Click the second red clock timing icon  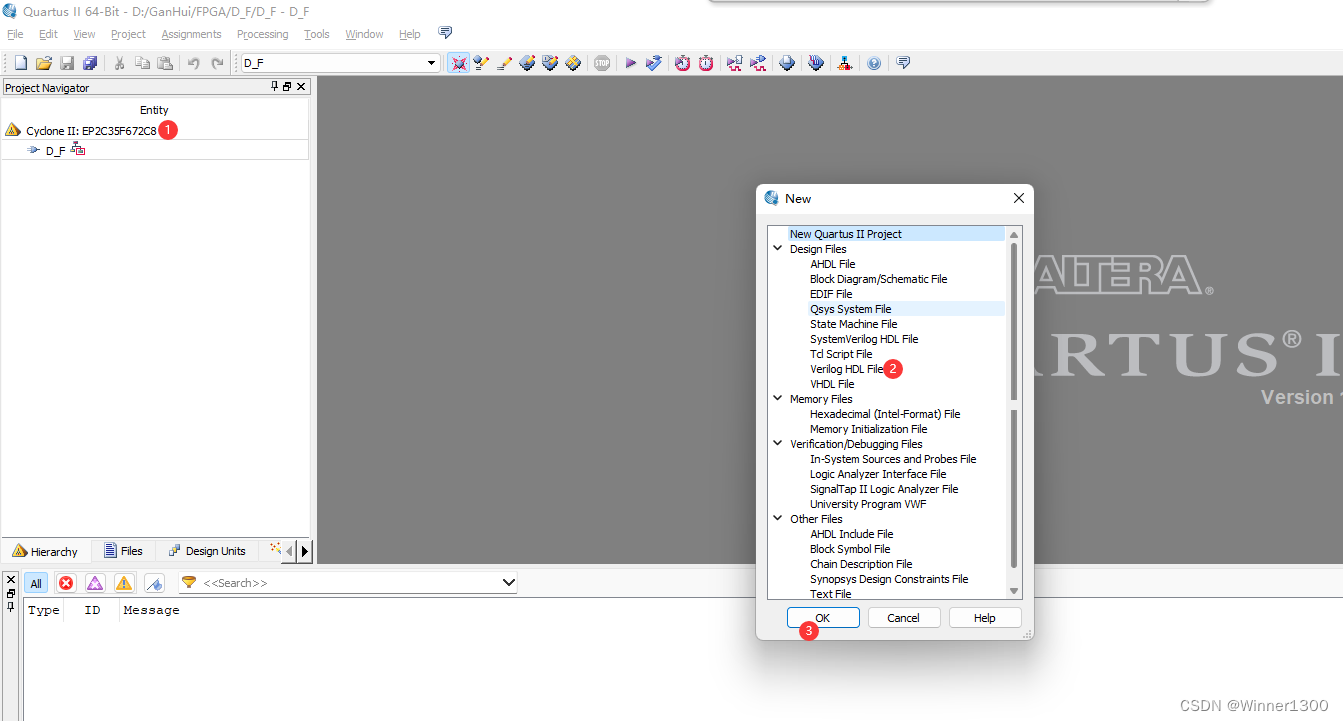tap(706, 63)
